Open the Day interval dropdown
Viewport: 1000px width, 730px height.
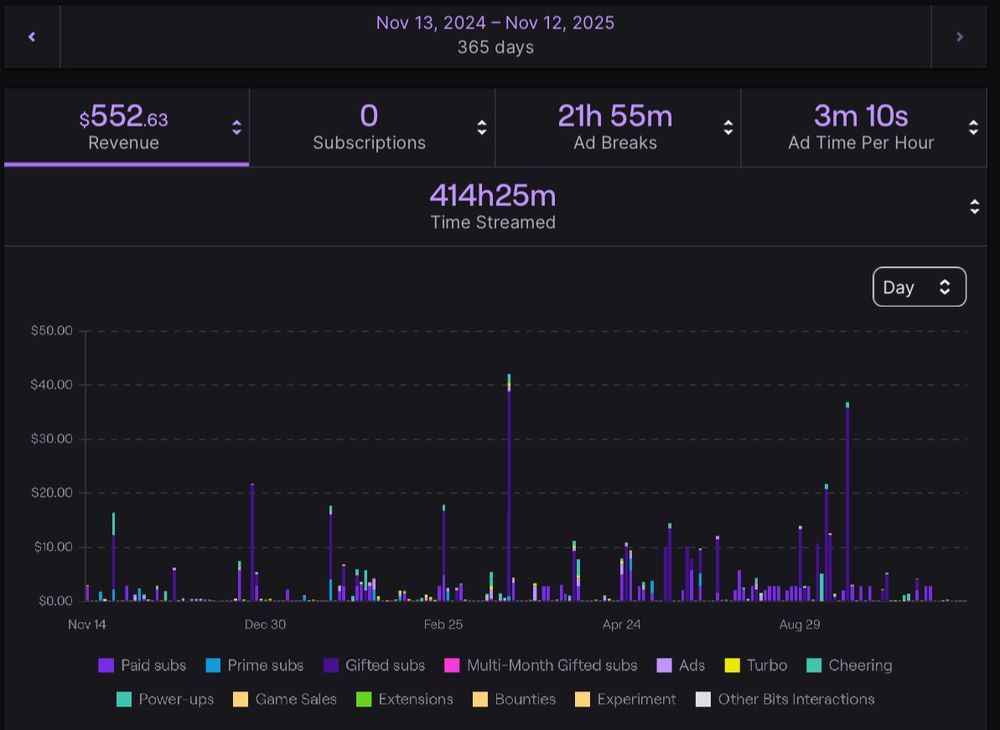pyautogui.click(x=919, y=287)
